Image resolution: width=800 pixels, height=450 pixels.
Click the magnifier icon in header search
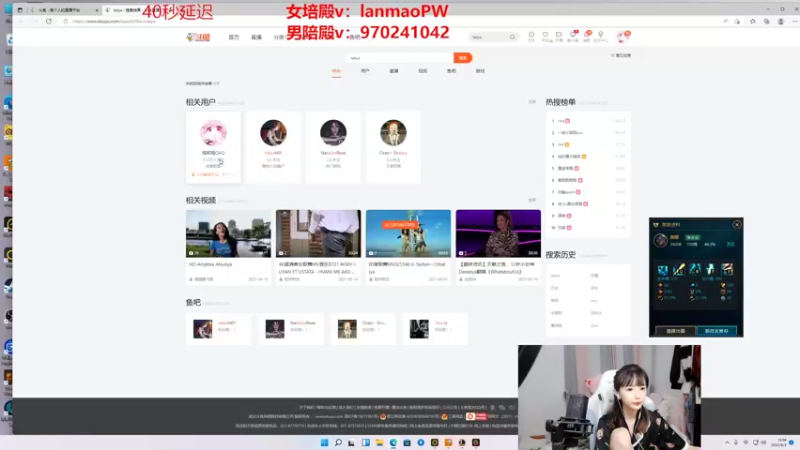(x=512, y=37)
